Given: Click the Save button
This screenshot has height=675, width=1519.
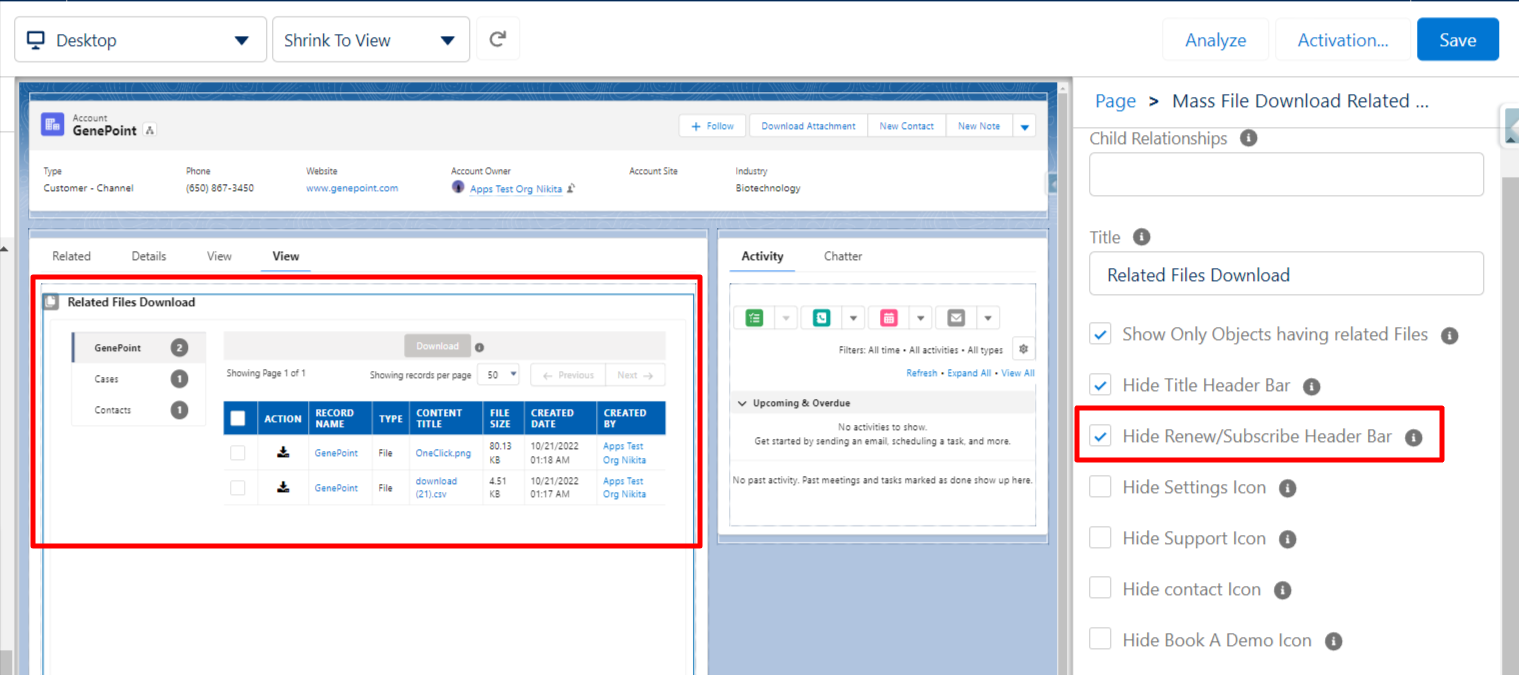Looking at the screenshot, I should pyautogui.click(x=1457, y=40).
